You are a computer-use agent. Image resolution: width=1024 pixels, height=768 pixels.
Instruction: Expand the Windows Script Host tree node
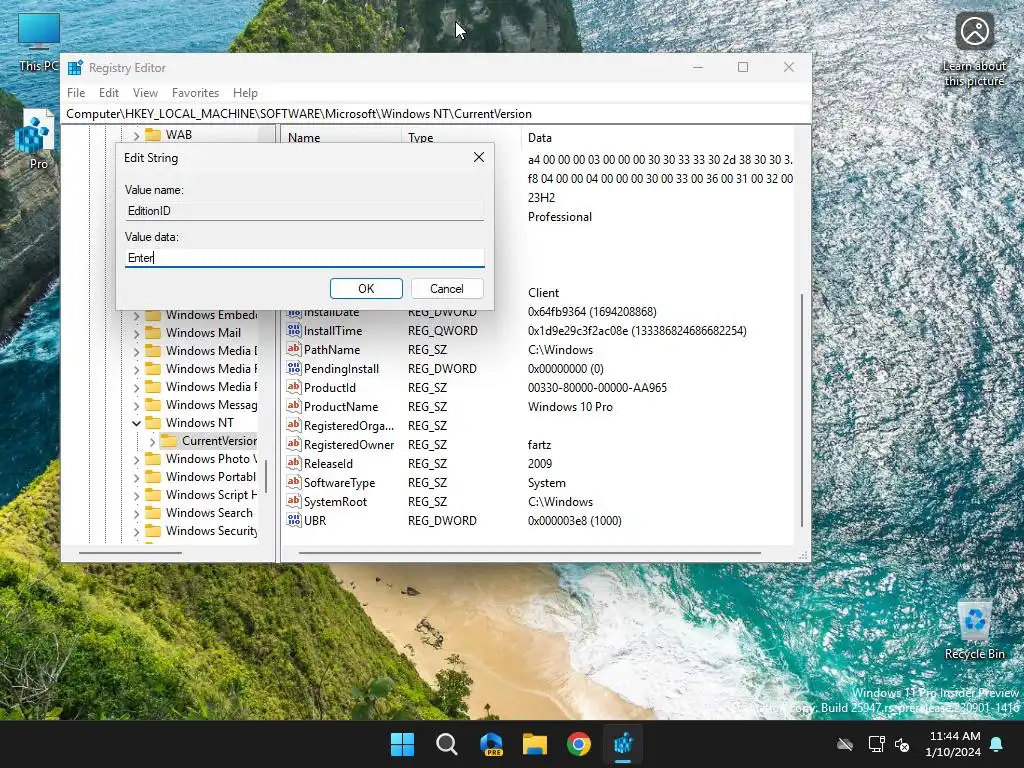(x=136, y=496)
